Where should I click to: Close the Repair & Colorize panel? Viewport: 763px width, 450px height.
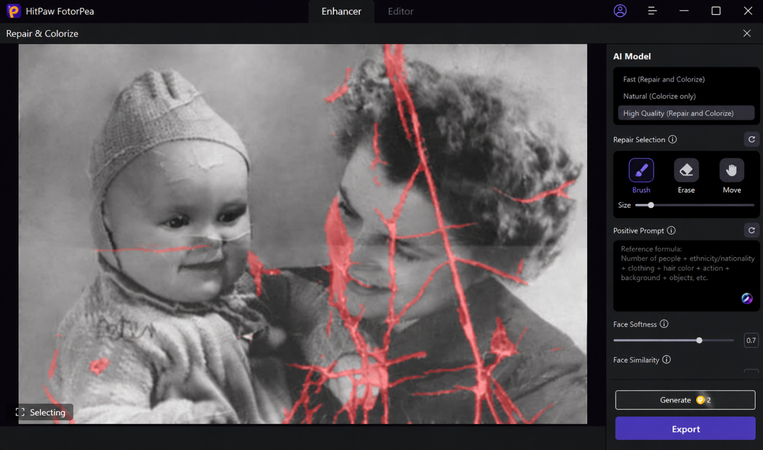point(747,33)
